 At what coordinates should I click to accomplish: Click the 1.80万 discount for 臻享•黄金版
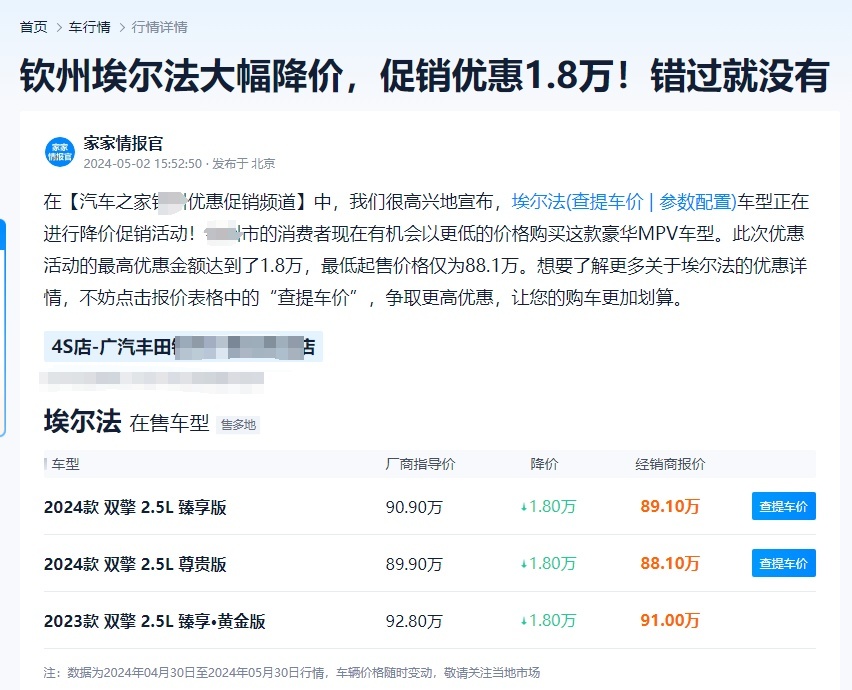(548, 620)
